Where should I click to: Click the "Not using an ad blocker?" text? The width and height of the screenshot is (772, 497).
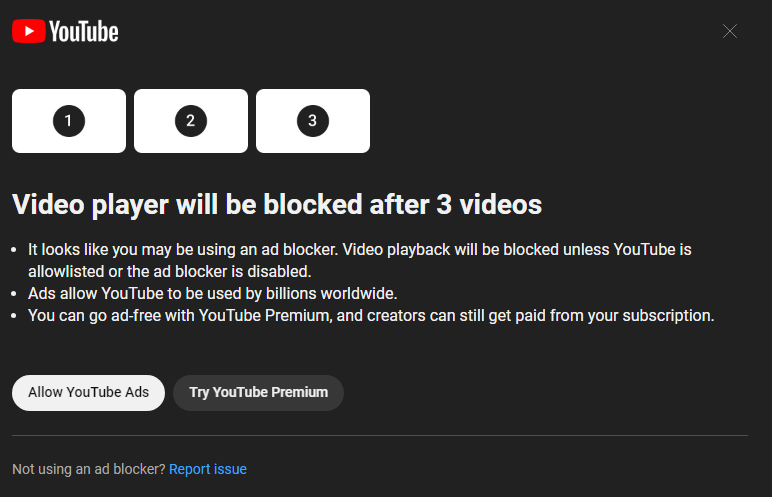point(89,469)
